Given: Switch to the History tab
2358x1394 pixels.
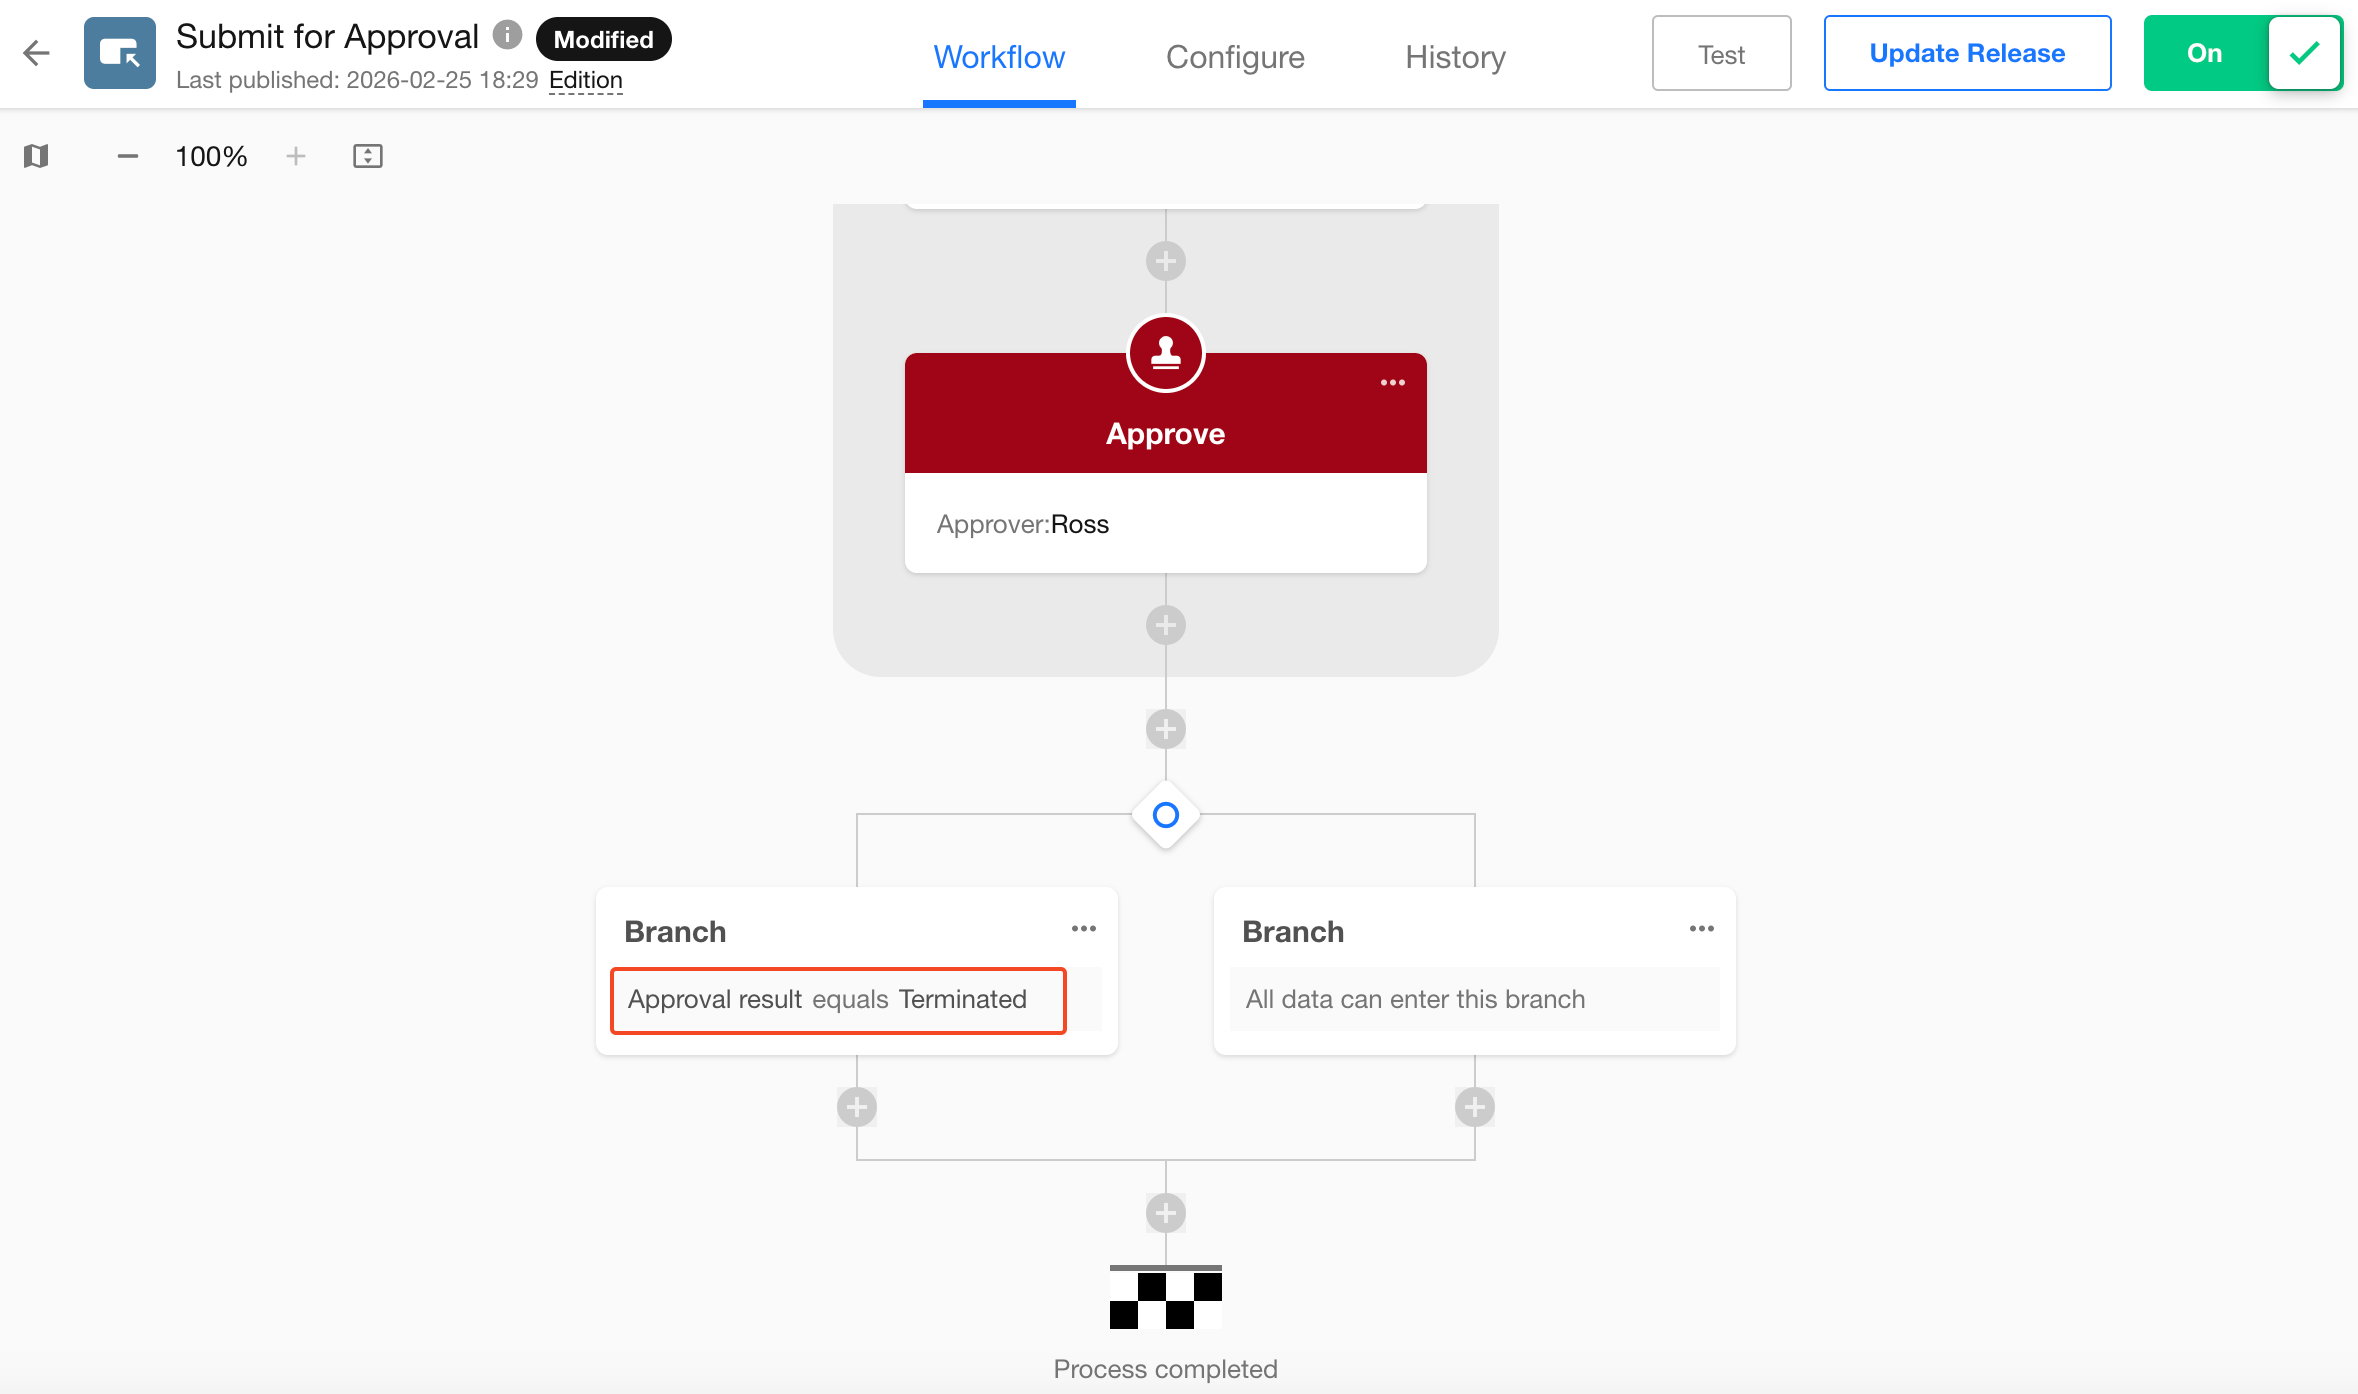Looking at the screenshot, I should pyautogui.click(x=1455, y=57).
